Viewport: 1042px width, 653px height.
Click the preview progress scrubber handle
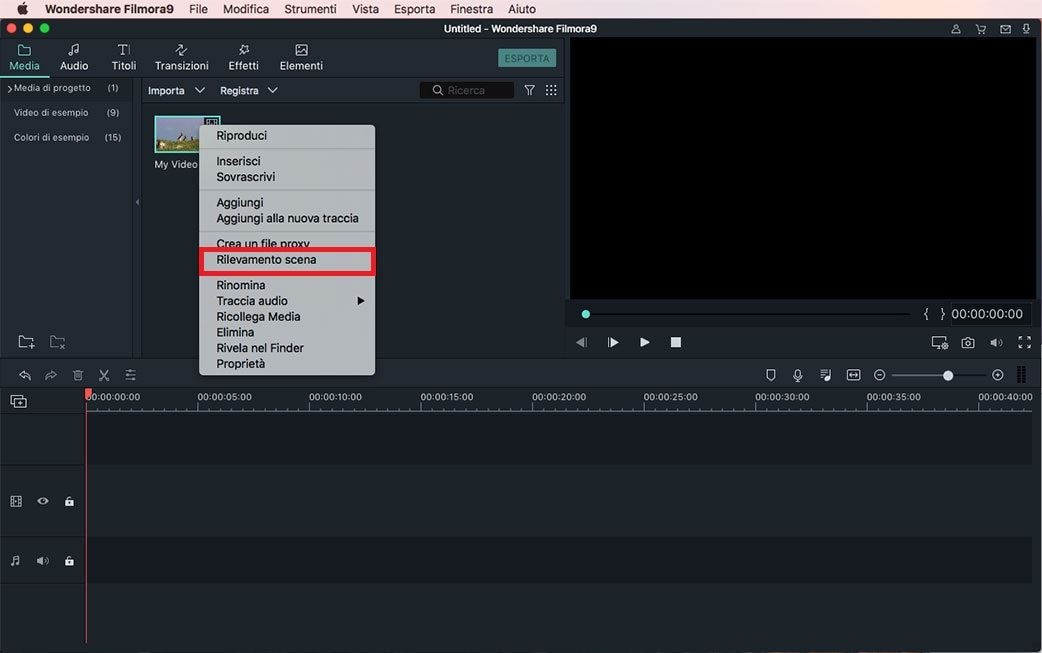585,314
